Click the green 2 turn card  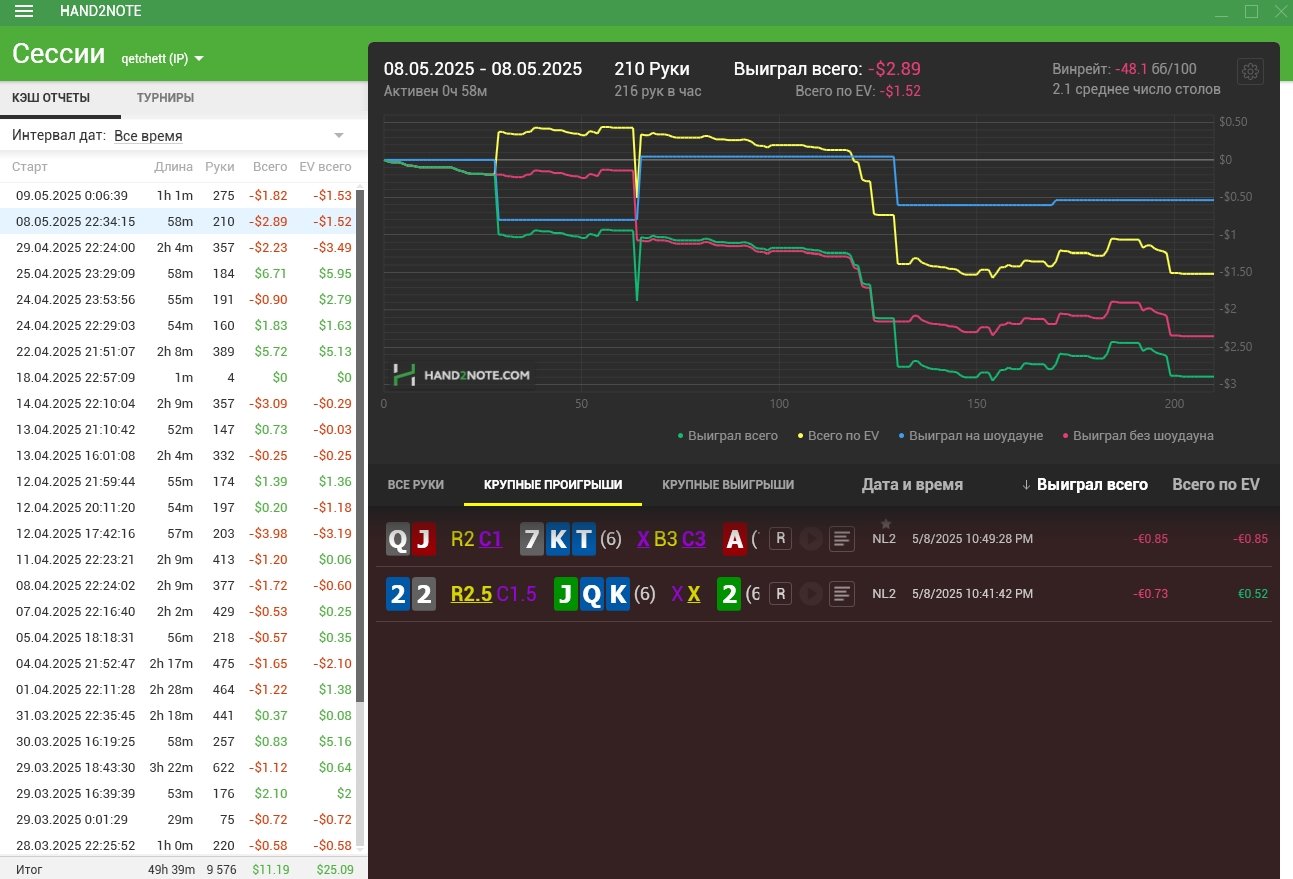tap(730, 595)
